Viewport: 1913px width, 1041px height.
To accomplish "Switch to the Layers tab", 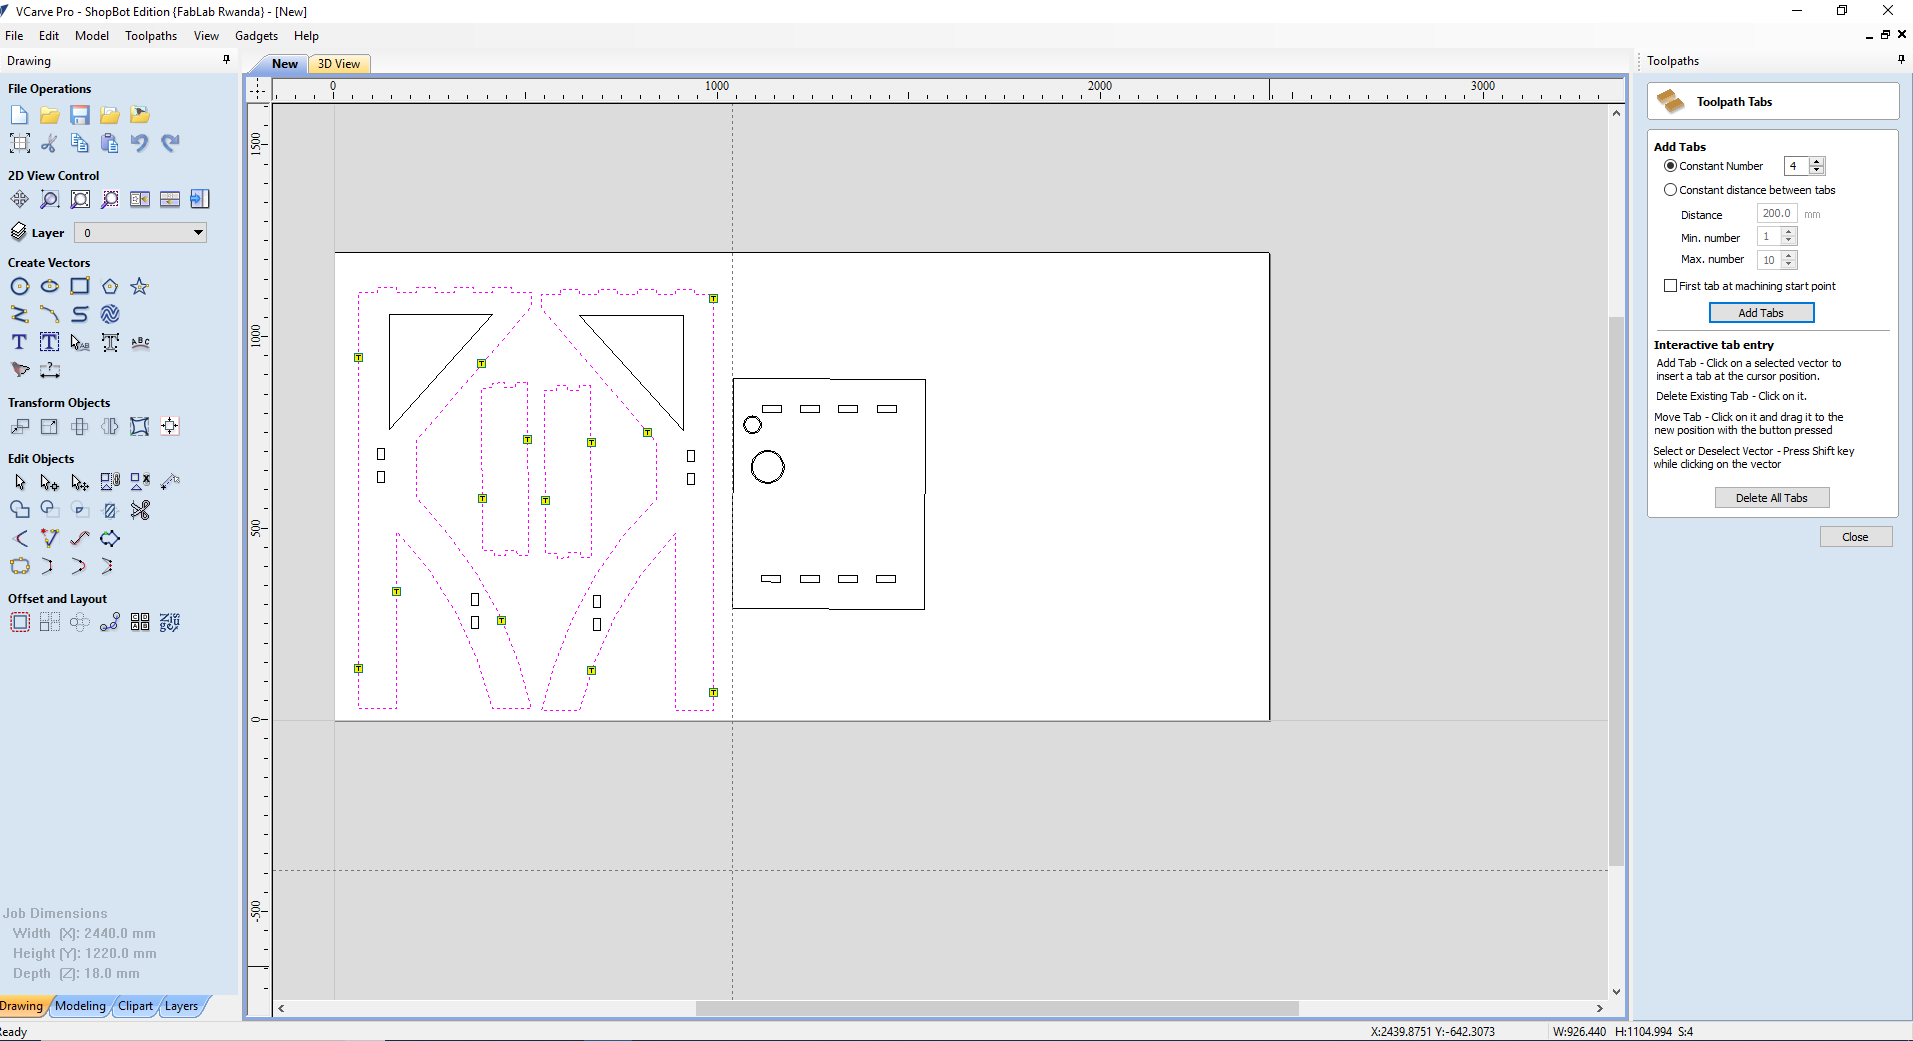I will (x=181, y=1006).
